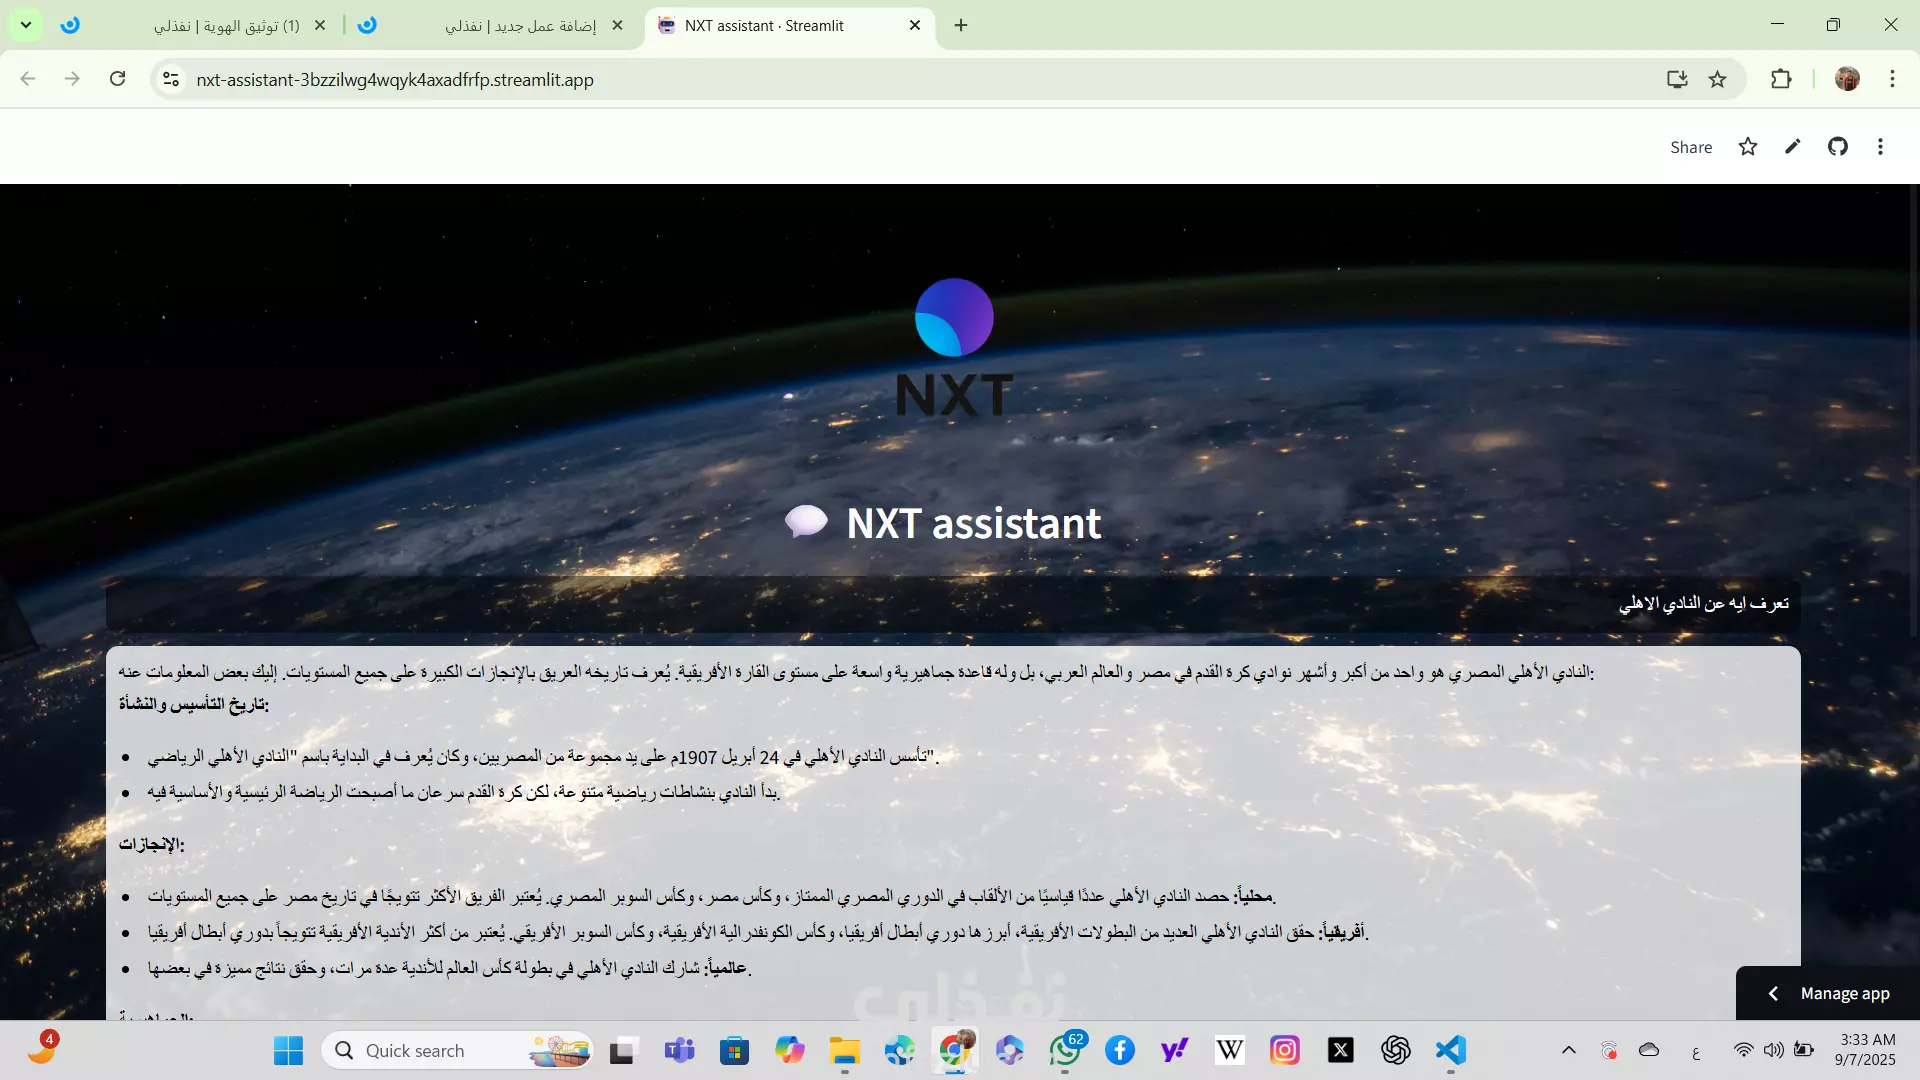Viewport: 1920px width, 1080px height.
Task: Open the clock showing 3:33 AM
Action: point(1865,1050)
